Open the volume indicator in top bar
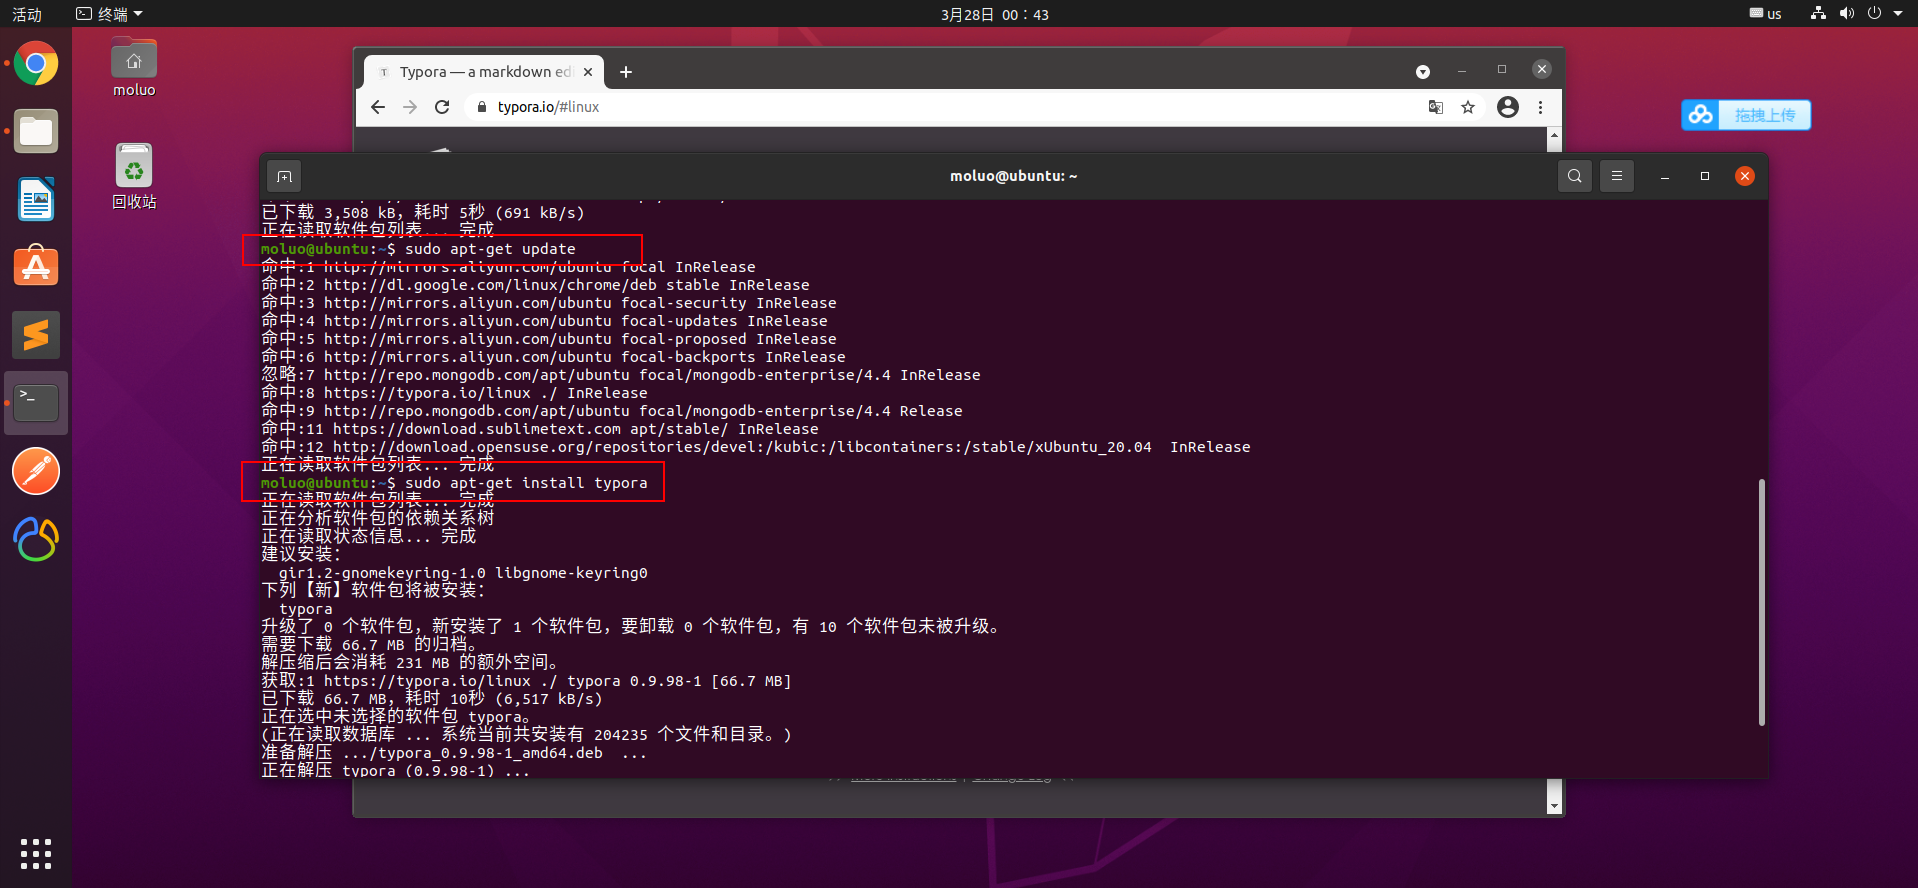Image resolution: width=1918 pixels, height=888 pixels. (1847, 13)
